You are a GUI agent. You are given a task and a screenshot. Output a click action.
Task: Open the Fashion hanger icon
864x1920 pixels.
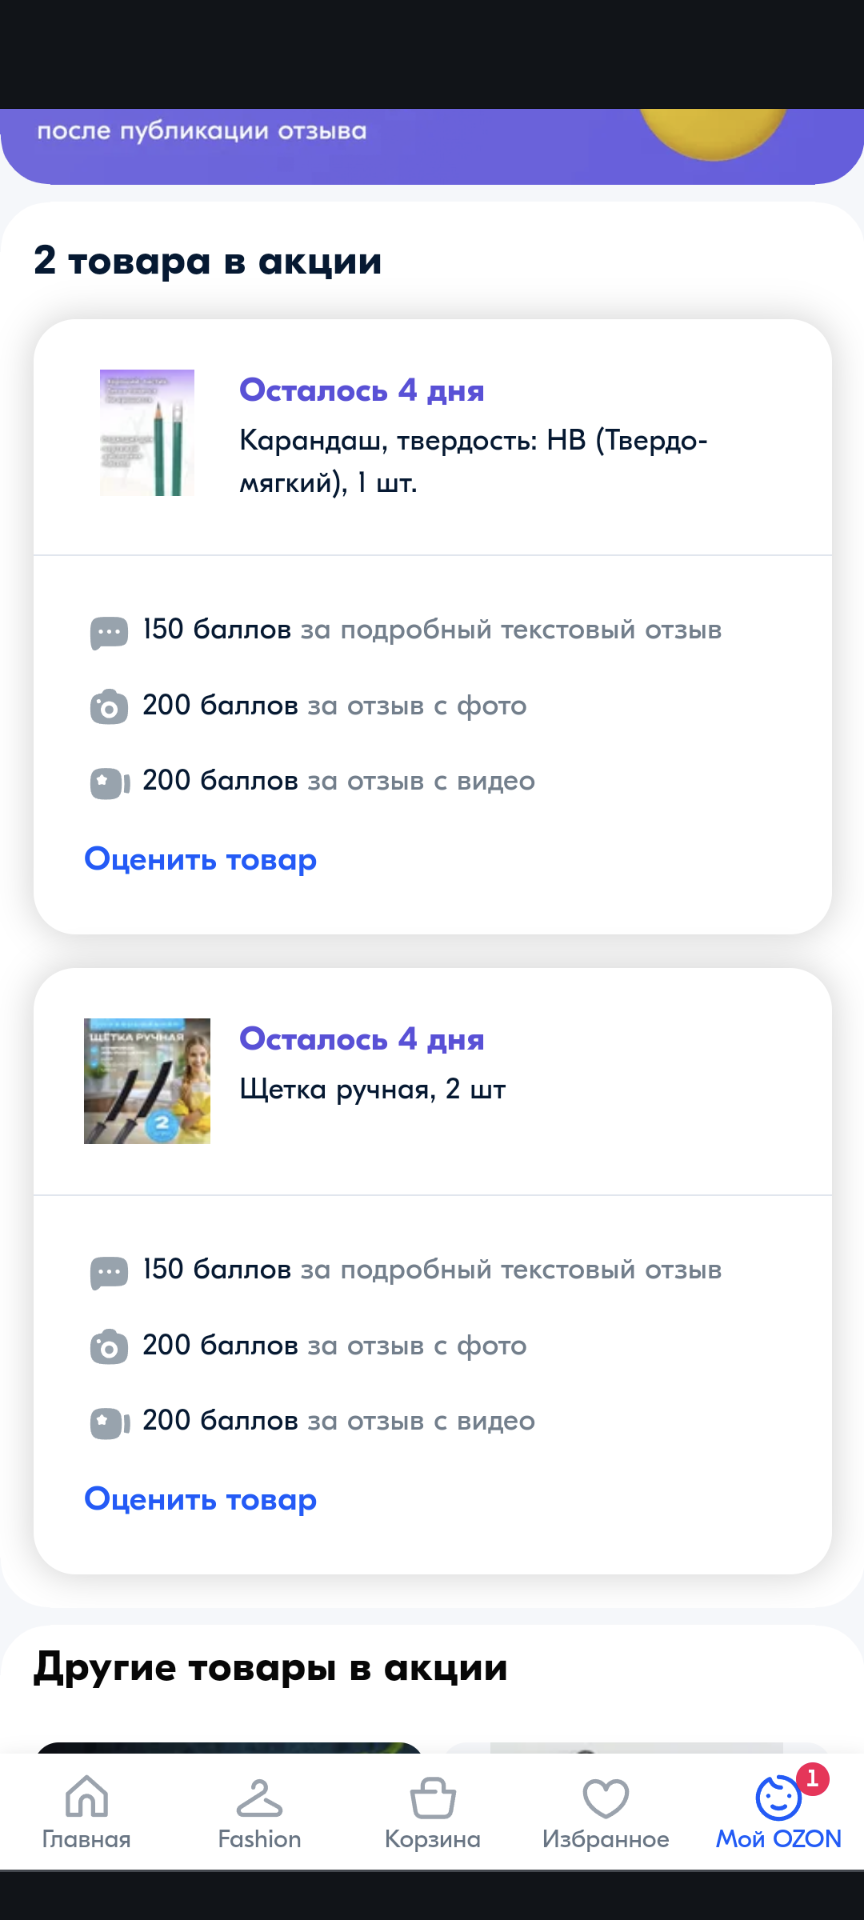[x=259, y=1797]
